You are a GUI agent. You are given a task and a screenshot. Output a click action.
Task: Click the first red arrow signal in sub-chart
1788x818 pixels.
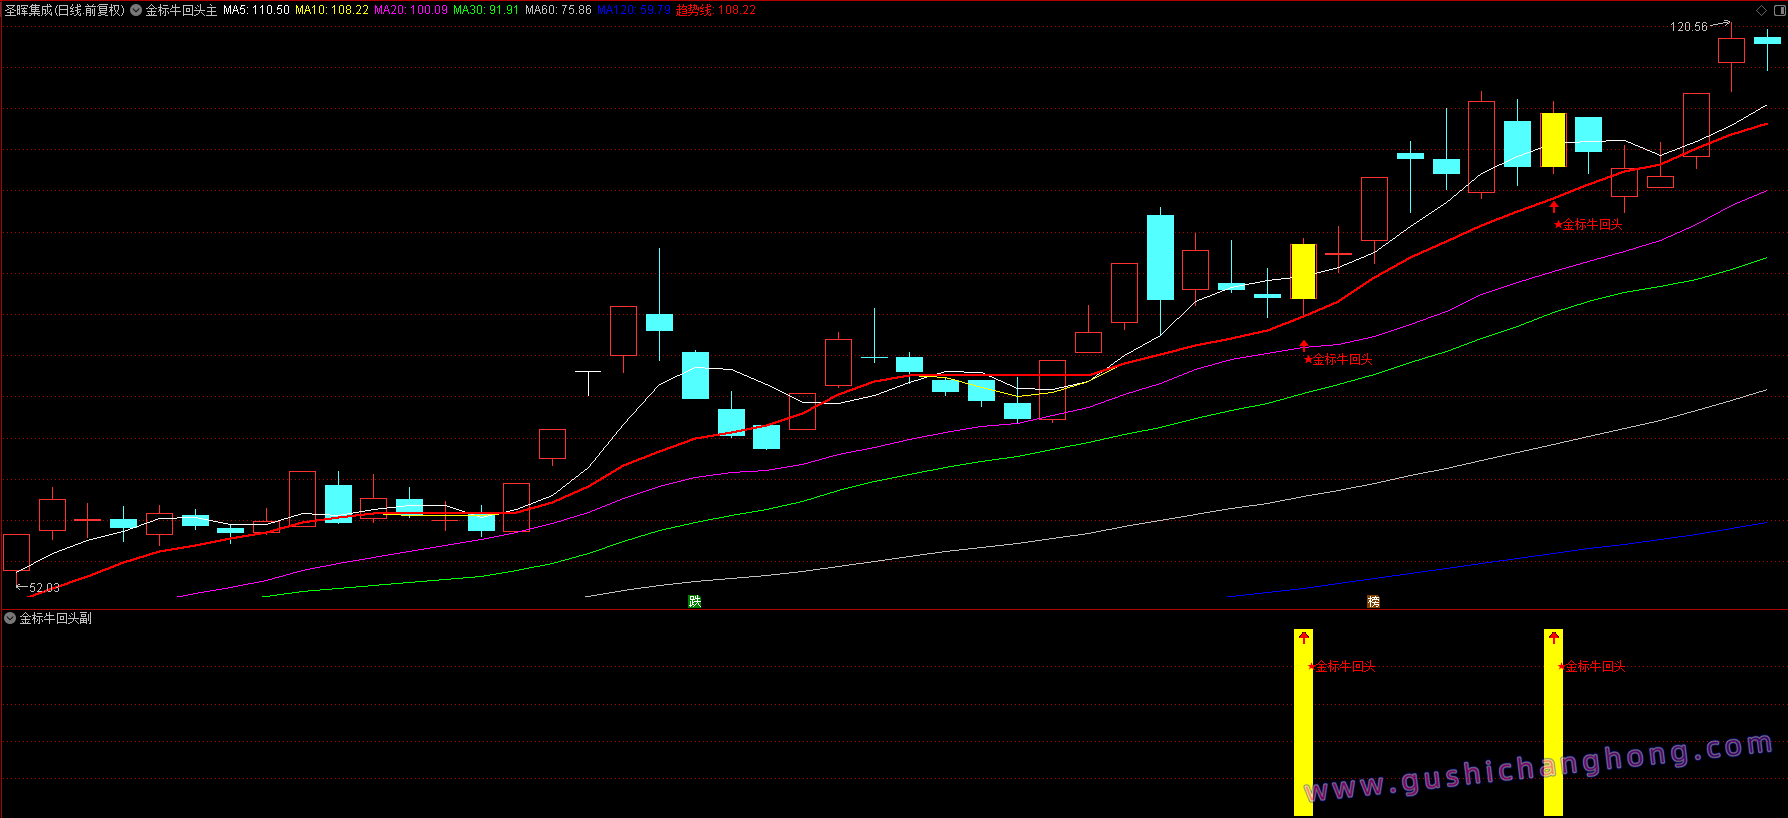(x=1304, y=637)
